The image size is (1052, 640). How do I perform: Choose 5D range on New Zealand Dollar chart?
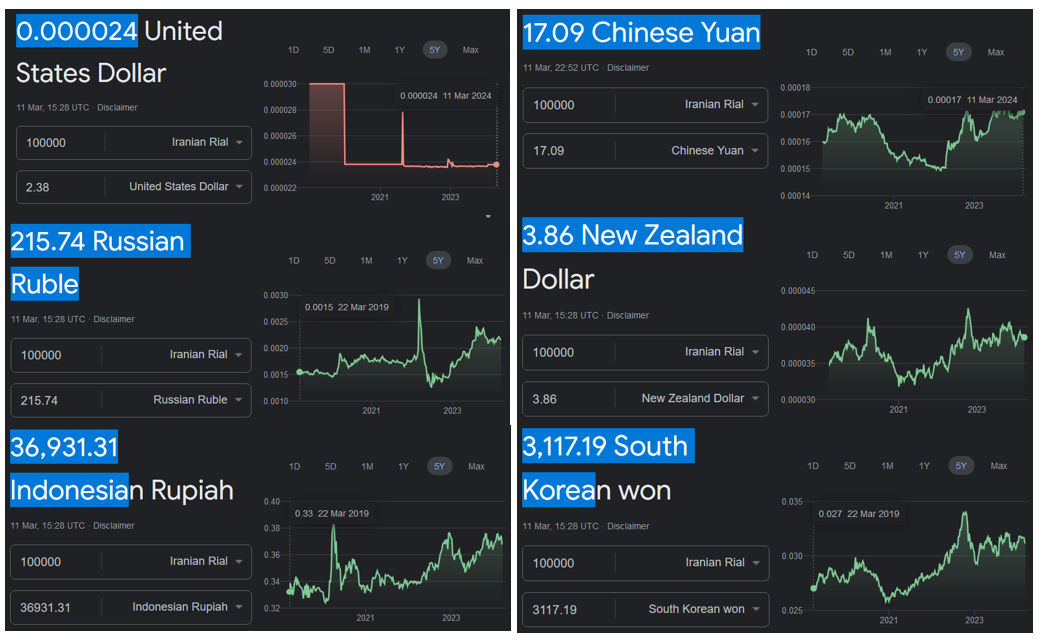click(x=849, y=255)
